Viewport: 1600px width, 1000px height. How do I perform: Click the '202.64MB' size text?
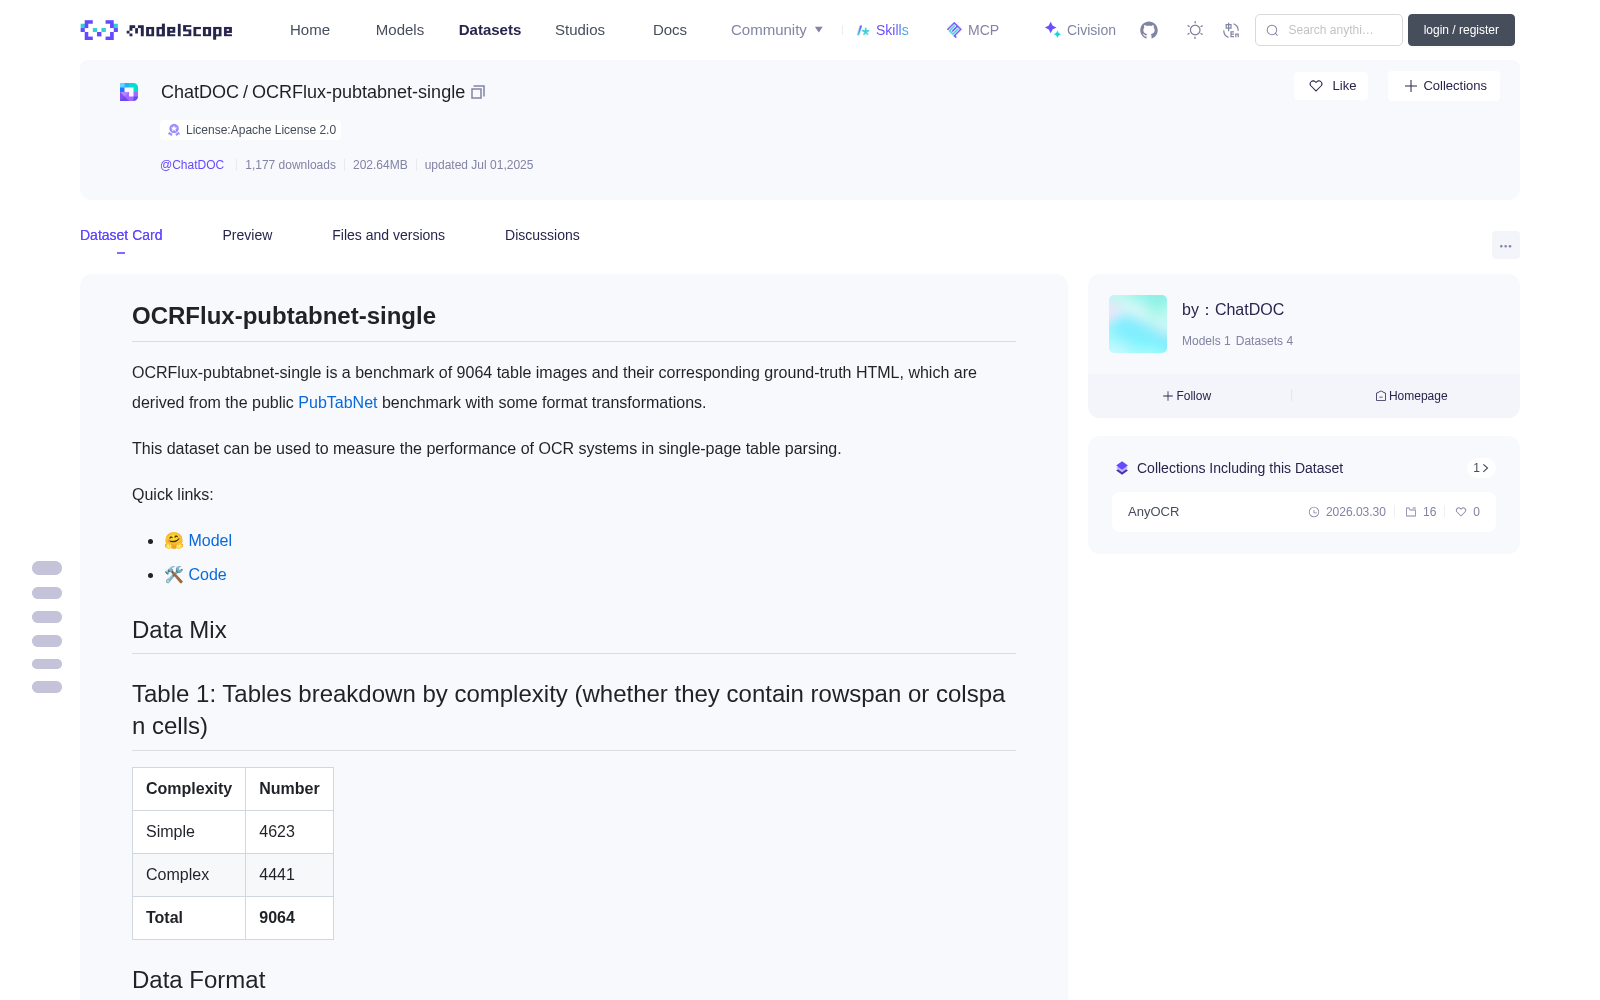pyautogui.click(x=380, y=165)
